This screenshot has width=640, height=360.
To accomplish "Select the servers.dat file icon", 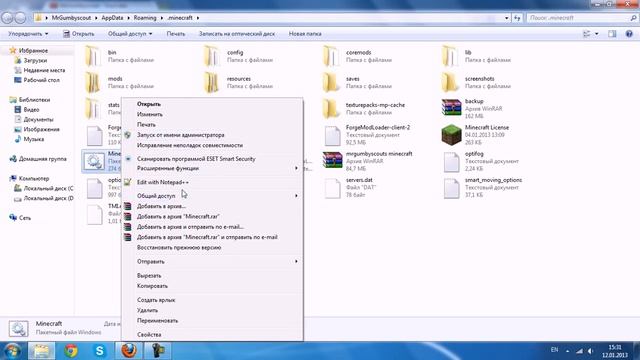I will point(332,188).
